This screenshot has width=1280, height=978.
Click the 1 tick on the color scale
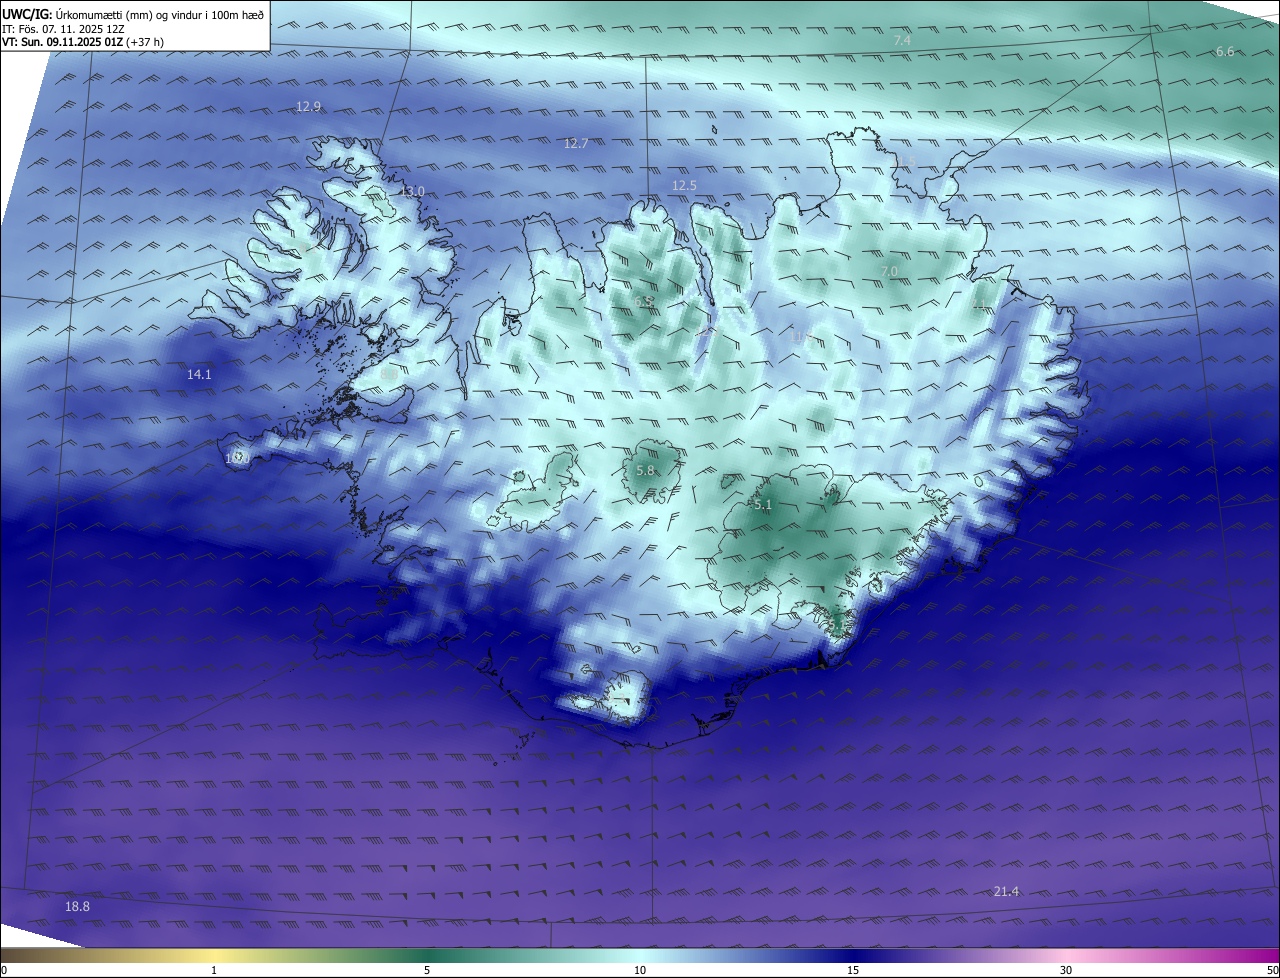pyautogui.click(x=214, y=970)
